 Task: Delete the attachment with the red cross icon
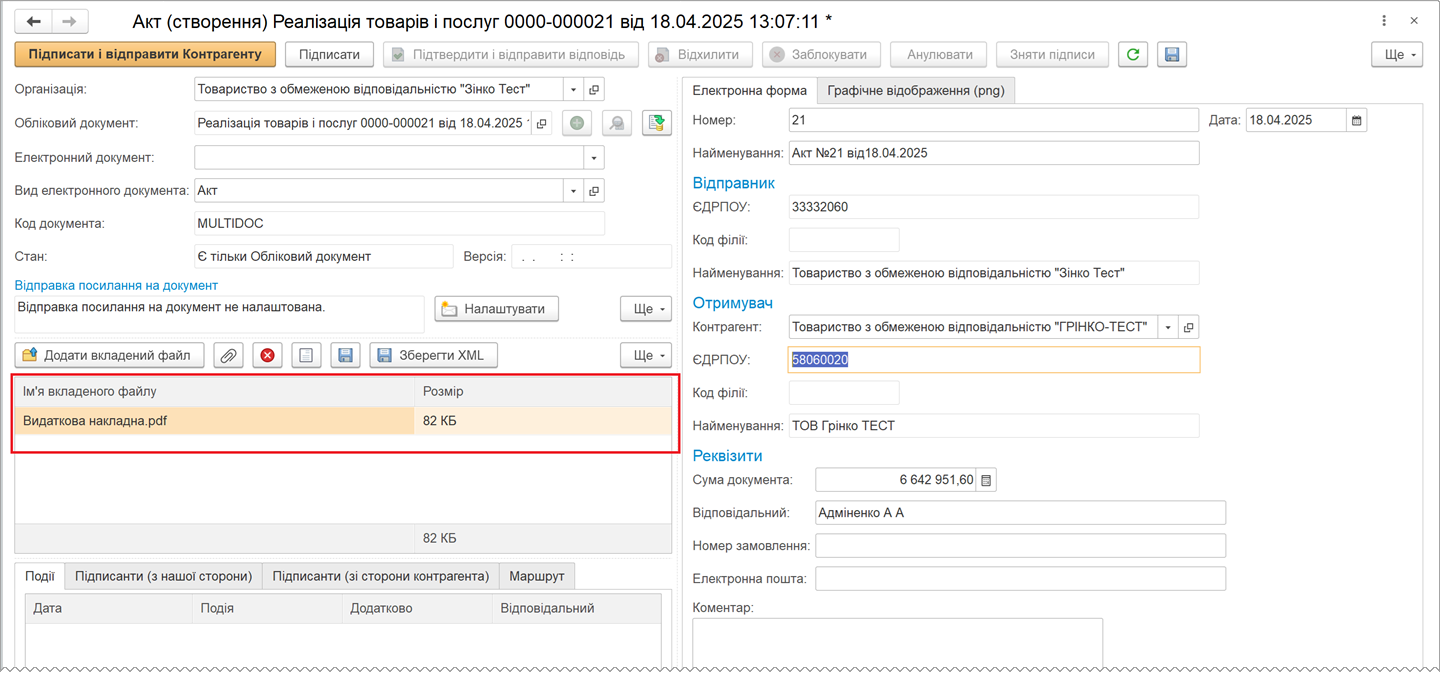(267, 355)
